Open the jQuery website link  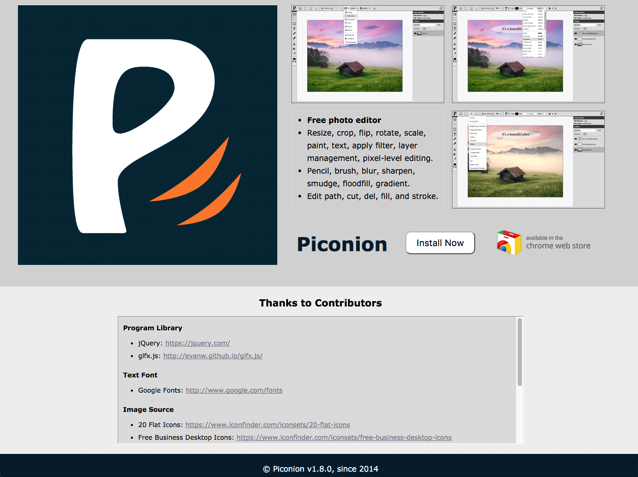click(x=197, y=343)
